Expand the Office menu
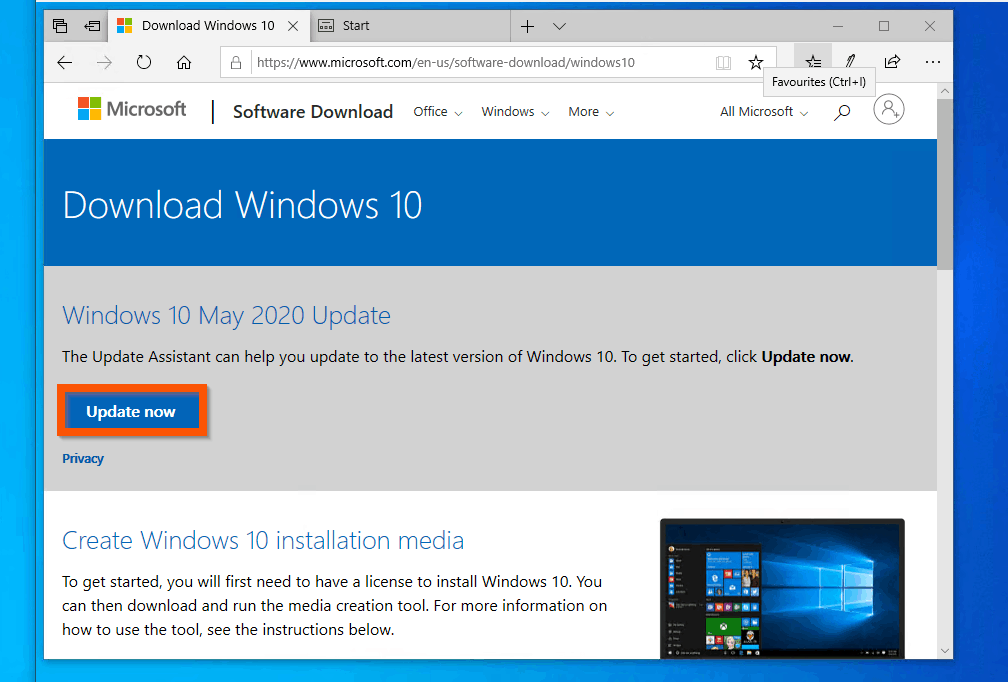 pyautogui.click(x=438, y=112)
